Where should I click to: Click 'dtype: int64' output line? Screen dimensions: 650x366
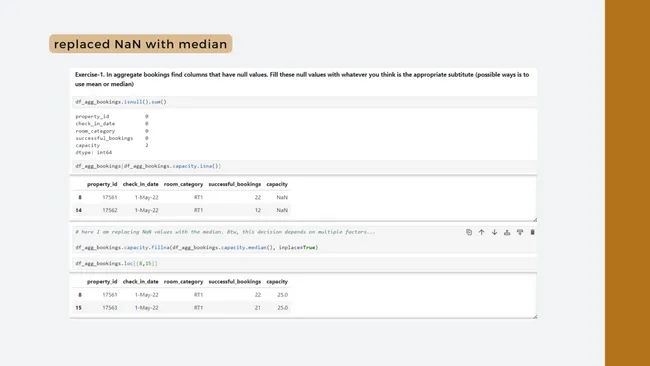[x=94, y=153]
